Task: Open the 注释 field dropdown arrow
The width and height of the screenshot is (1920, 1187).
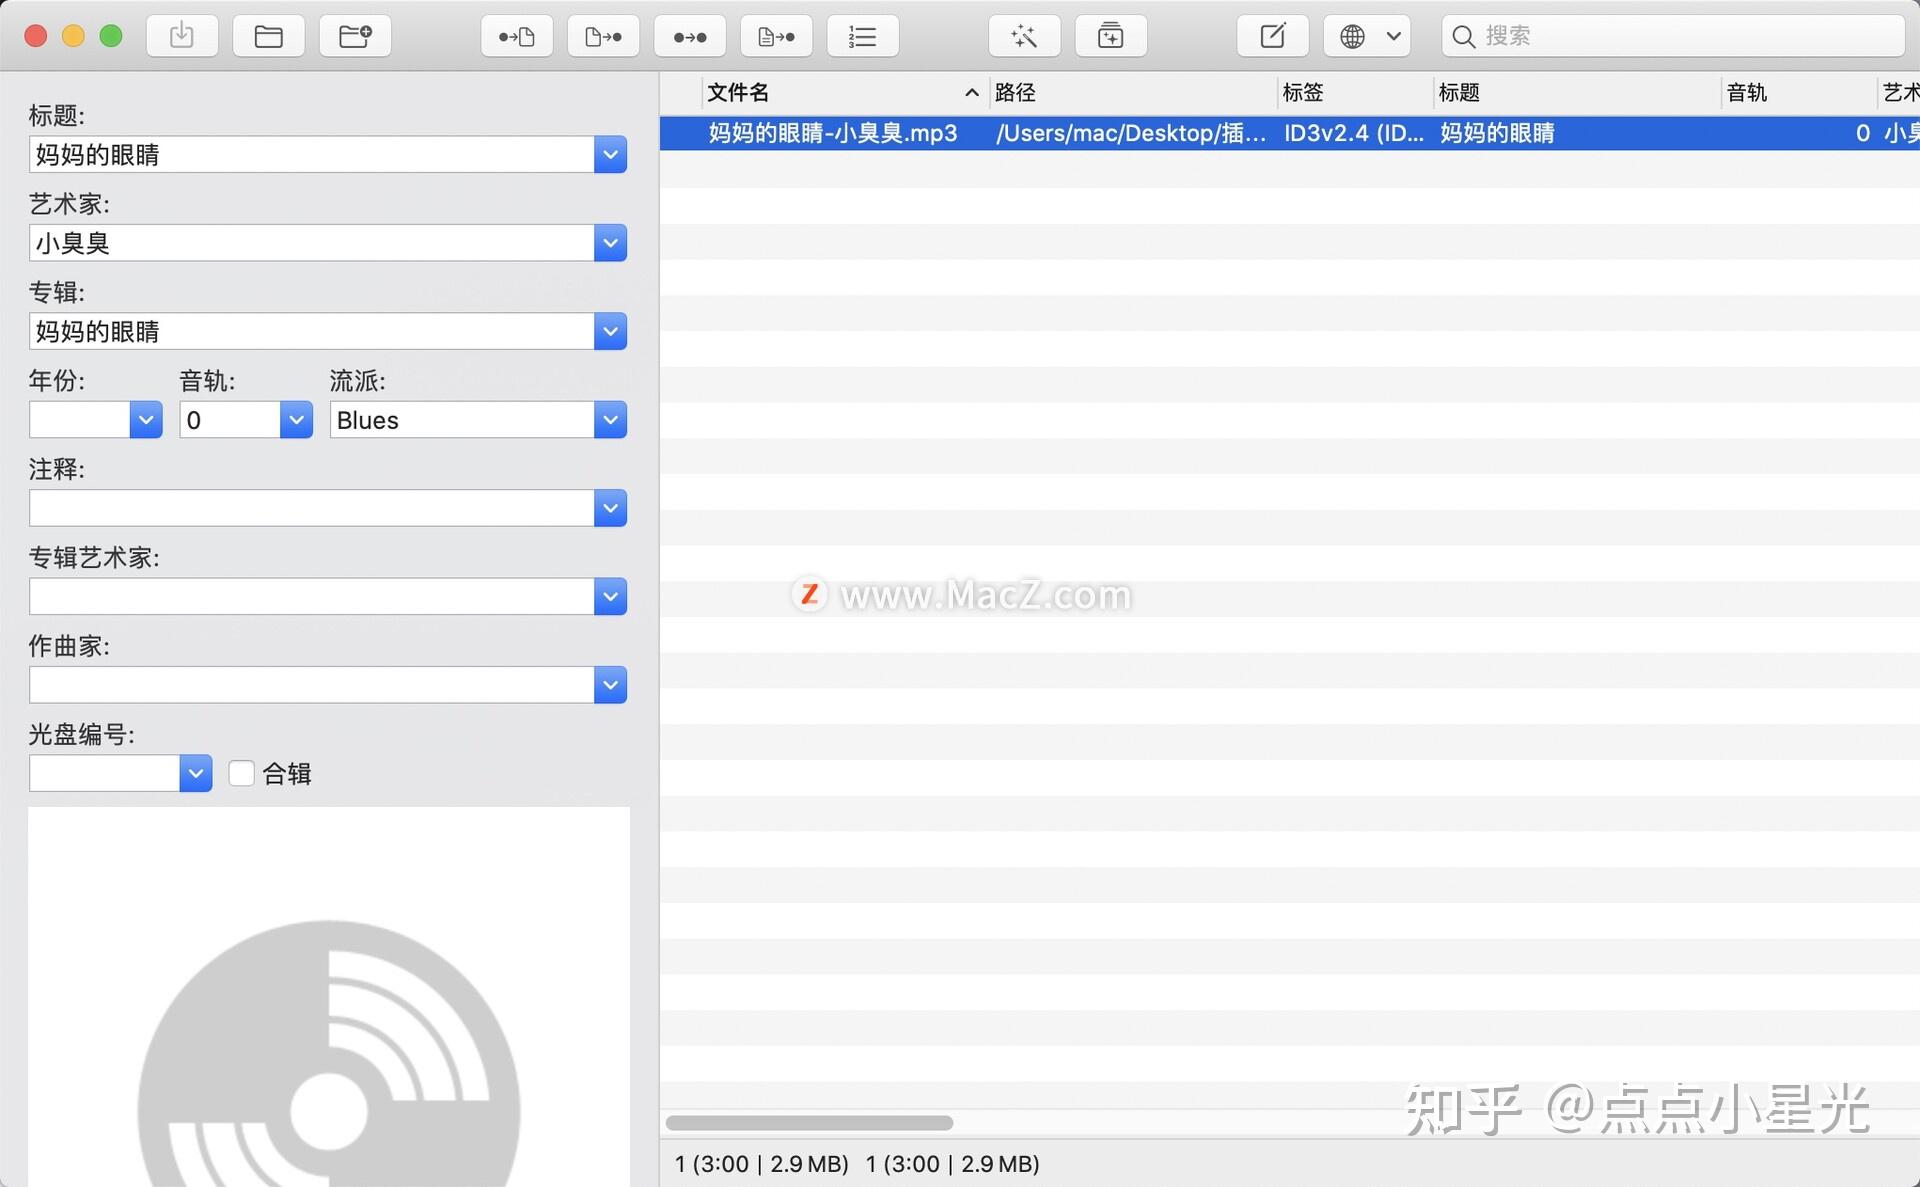Action: click(x=610, y=508)
